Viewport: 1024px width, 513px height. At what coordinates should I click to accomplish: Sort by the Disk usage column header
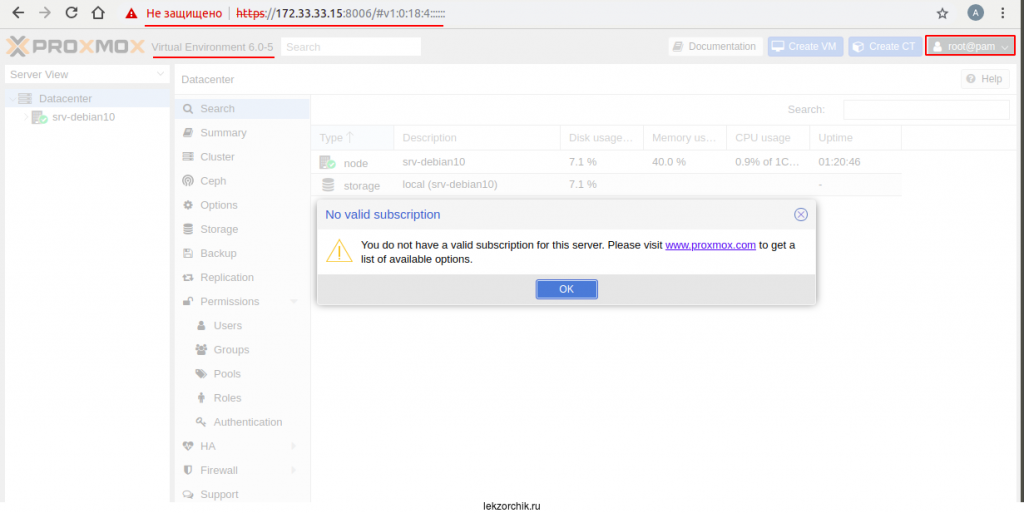tap(602, 138)
